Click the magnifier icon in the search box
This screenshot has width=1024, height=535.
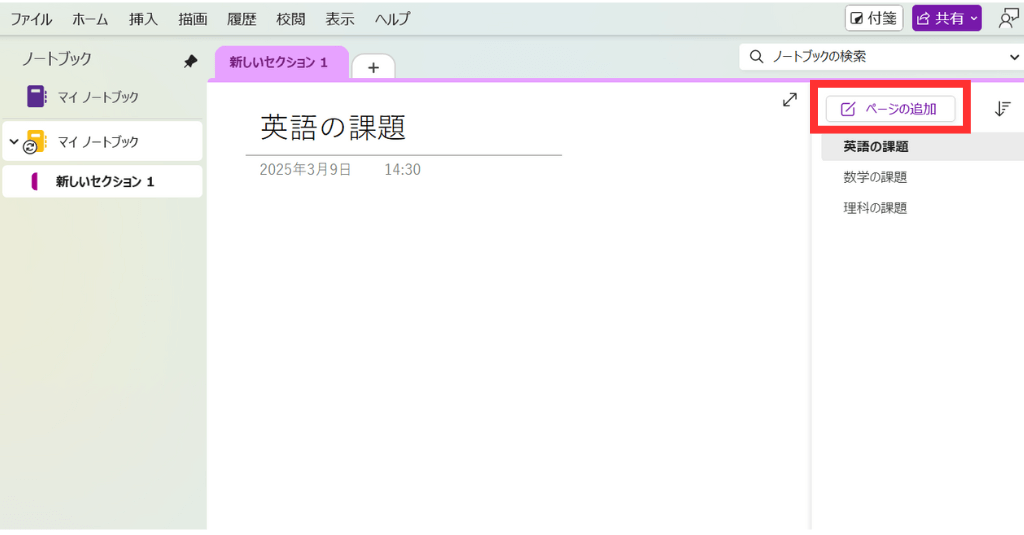[x=757, y=57]
